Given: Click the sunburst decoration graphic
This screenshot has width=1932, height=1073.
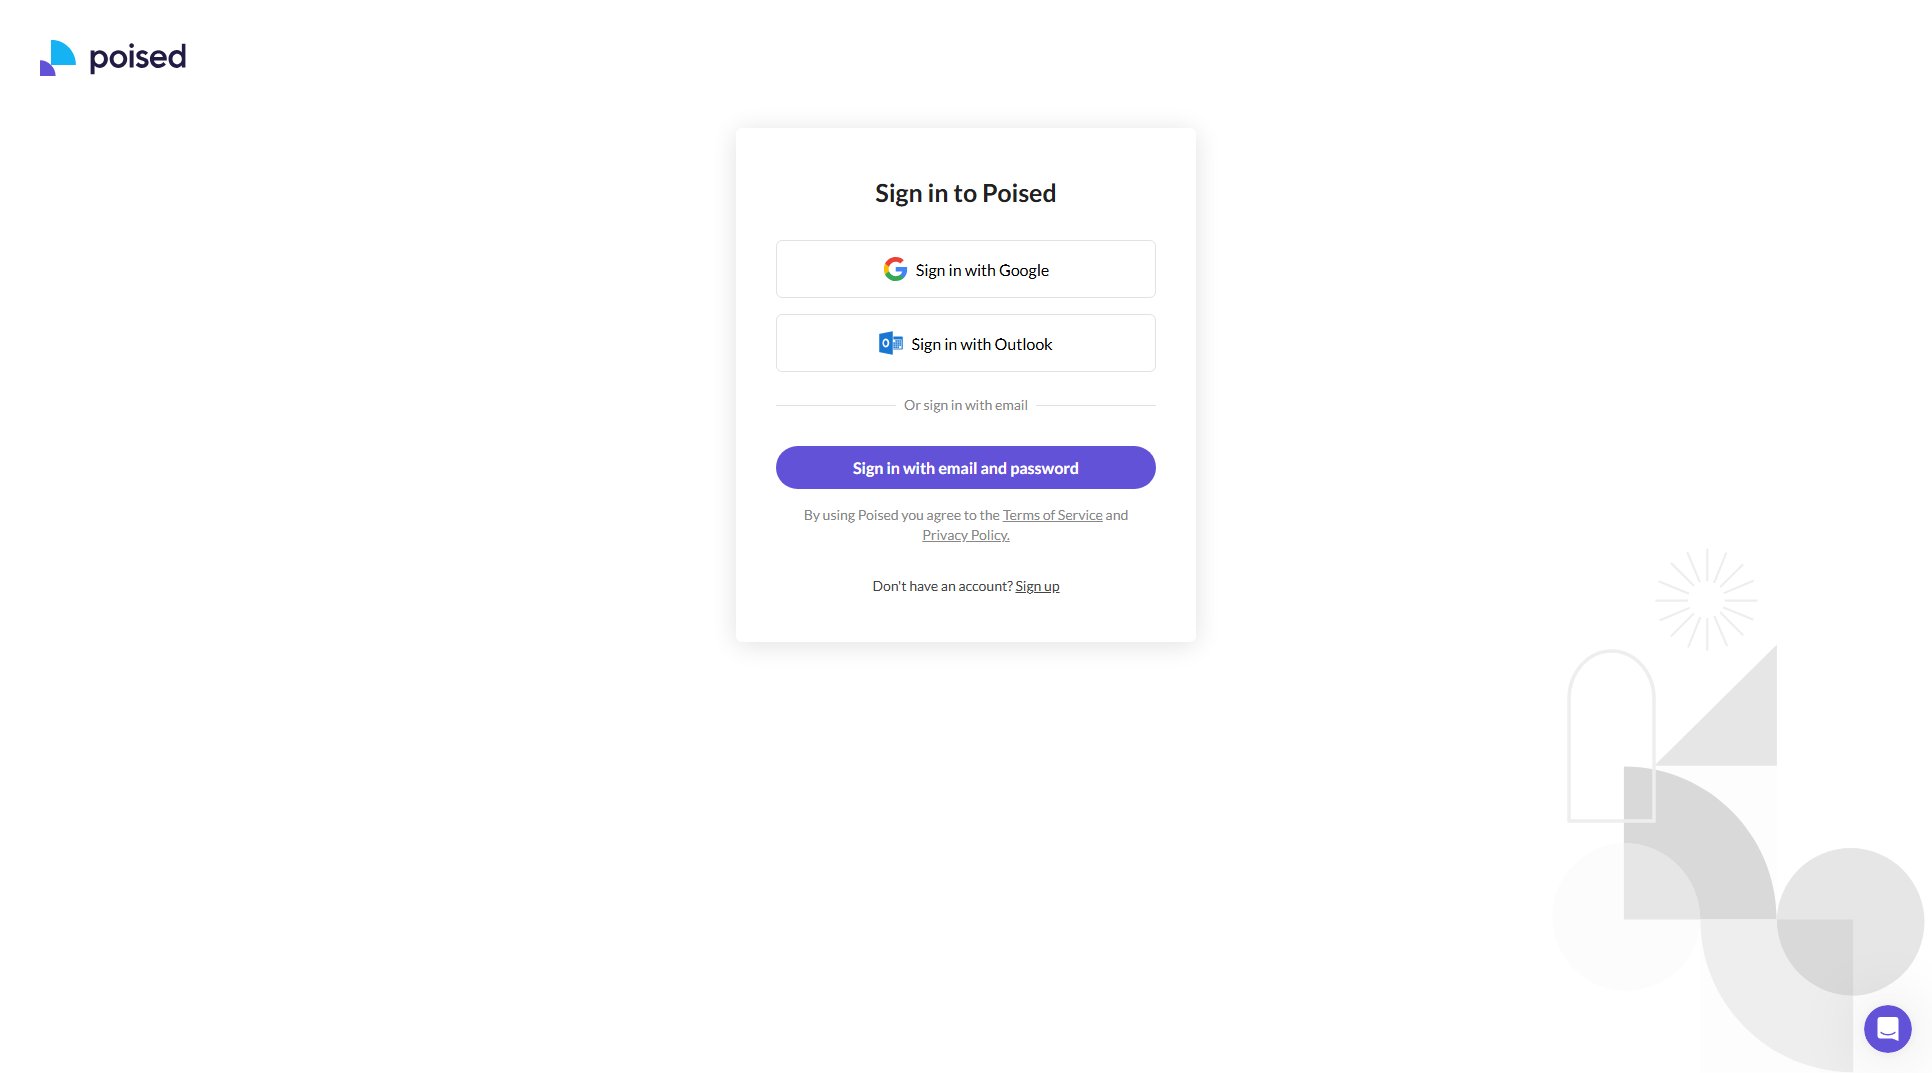Looking at the screenshot, I should click(1706, 599).
